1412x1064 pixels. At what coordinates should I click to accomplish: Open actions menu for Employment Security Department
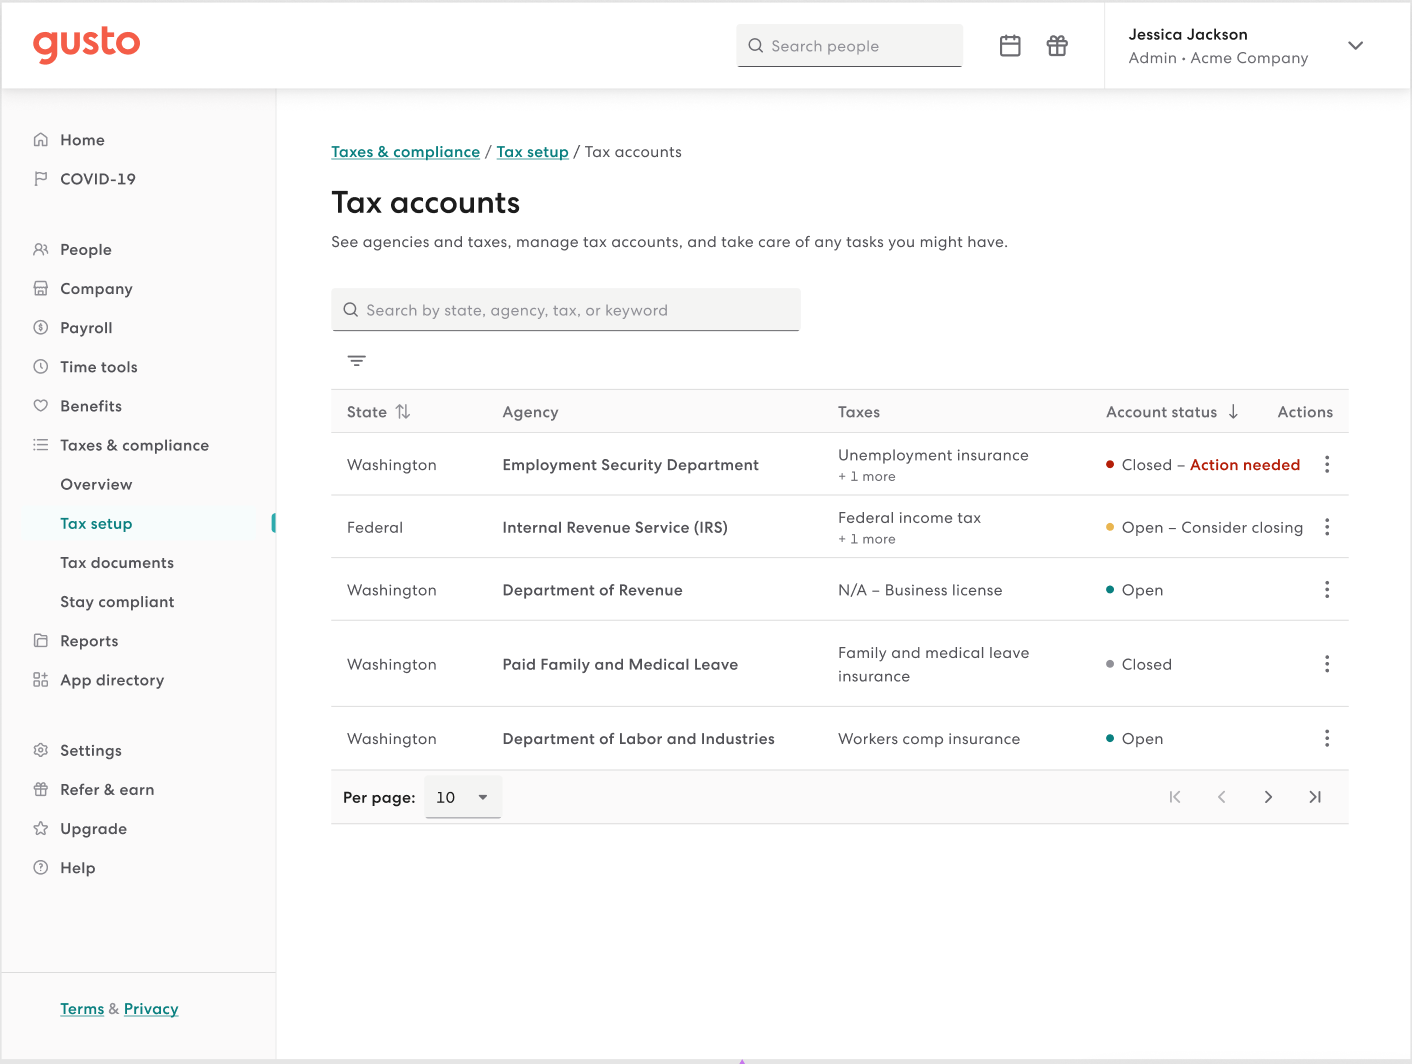(1327, 464)
